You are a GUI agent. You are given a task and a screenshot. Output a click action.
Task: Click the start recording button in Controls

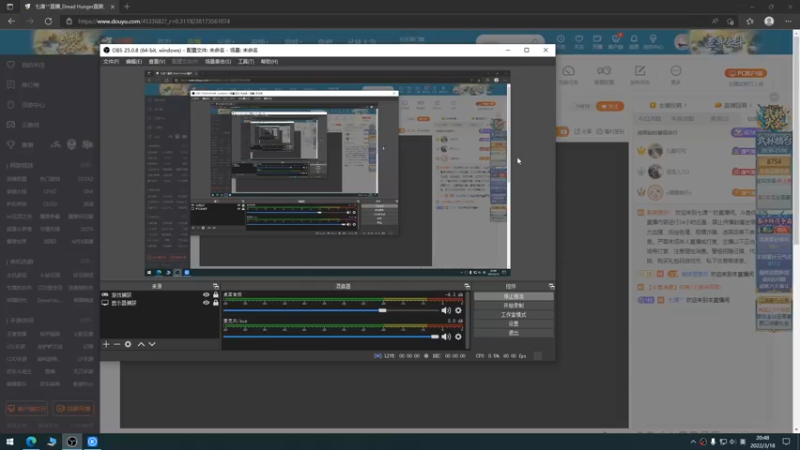pos(513,306)
